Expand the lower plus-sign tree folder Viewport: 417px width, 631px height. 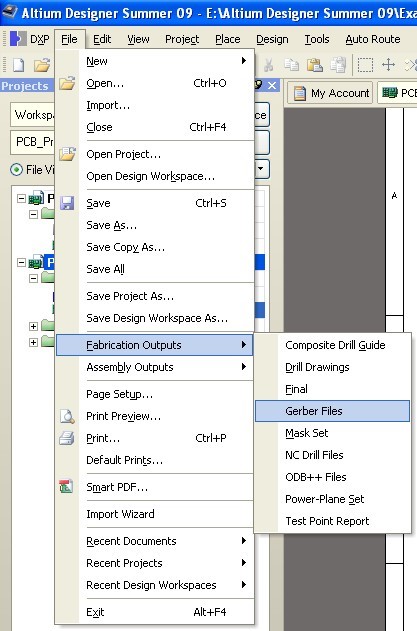(34, 342)
